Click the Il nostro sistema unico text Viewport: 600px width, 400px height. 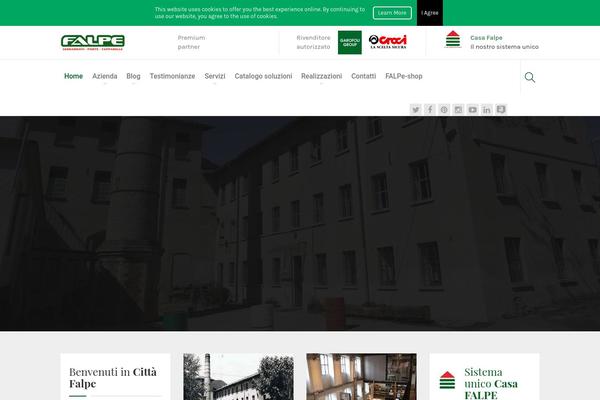[504, 47]
